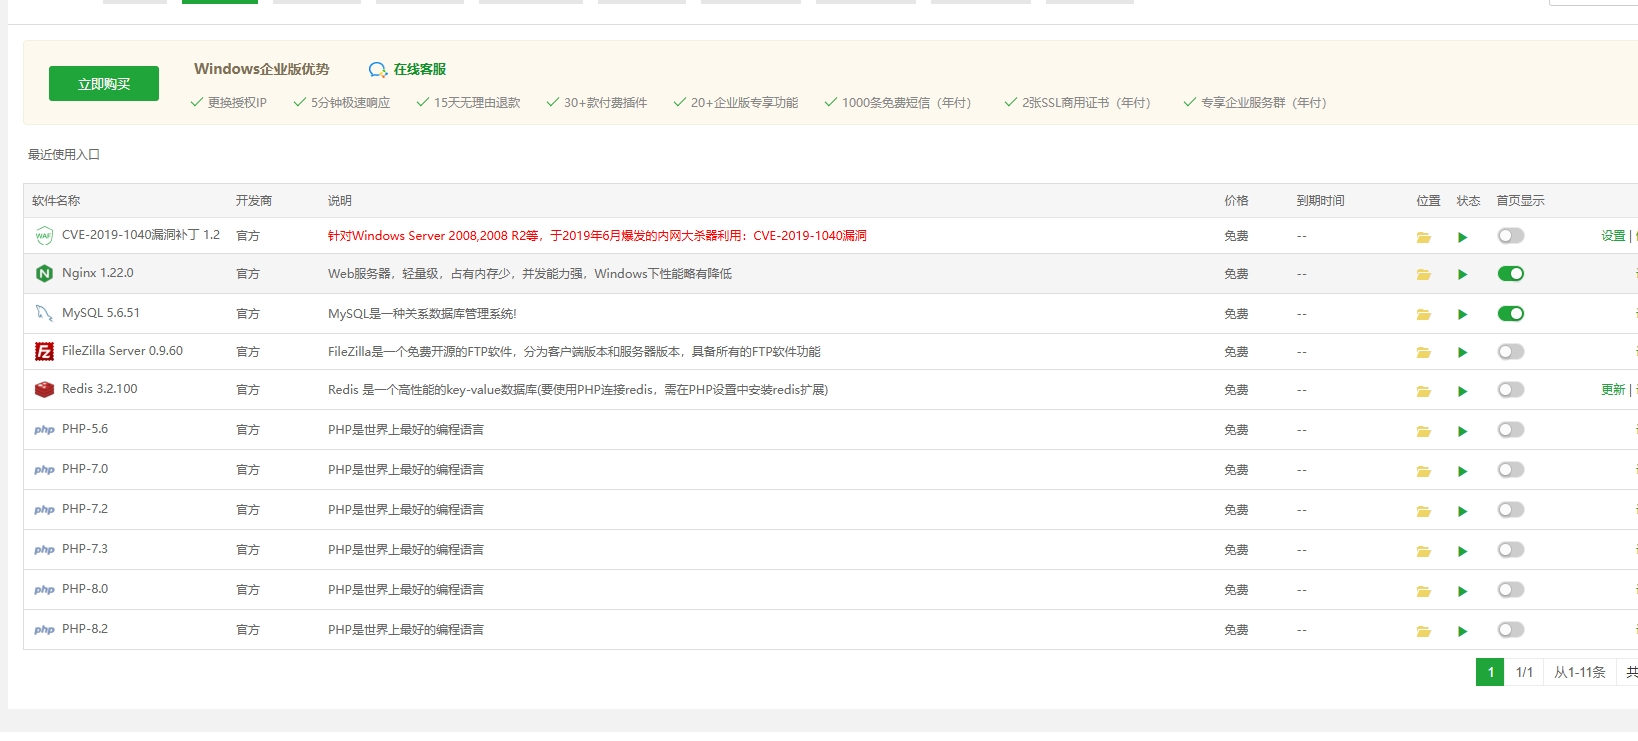Click the MySQL dolphin logo icon
This screenshot has height=741, width=1638.
pos(44,313)
